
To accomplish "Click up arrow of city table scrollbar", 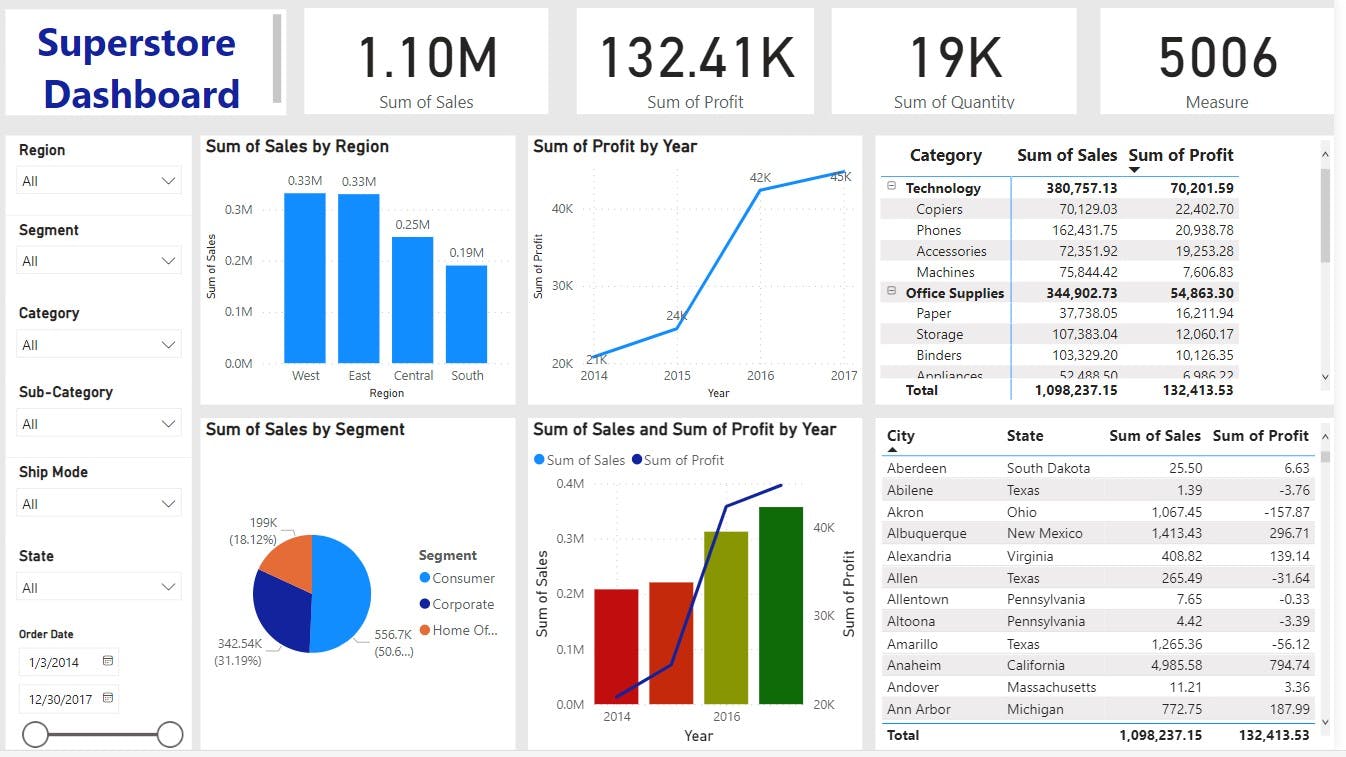I will click(1326, 437).
